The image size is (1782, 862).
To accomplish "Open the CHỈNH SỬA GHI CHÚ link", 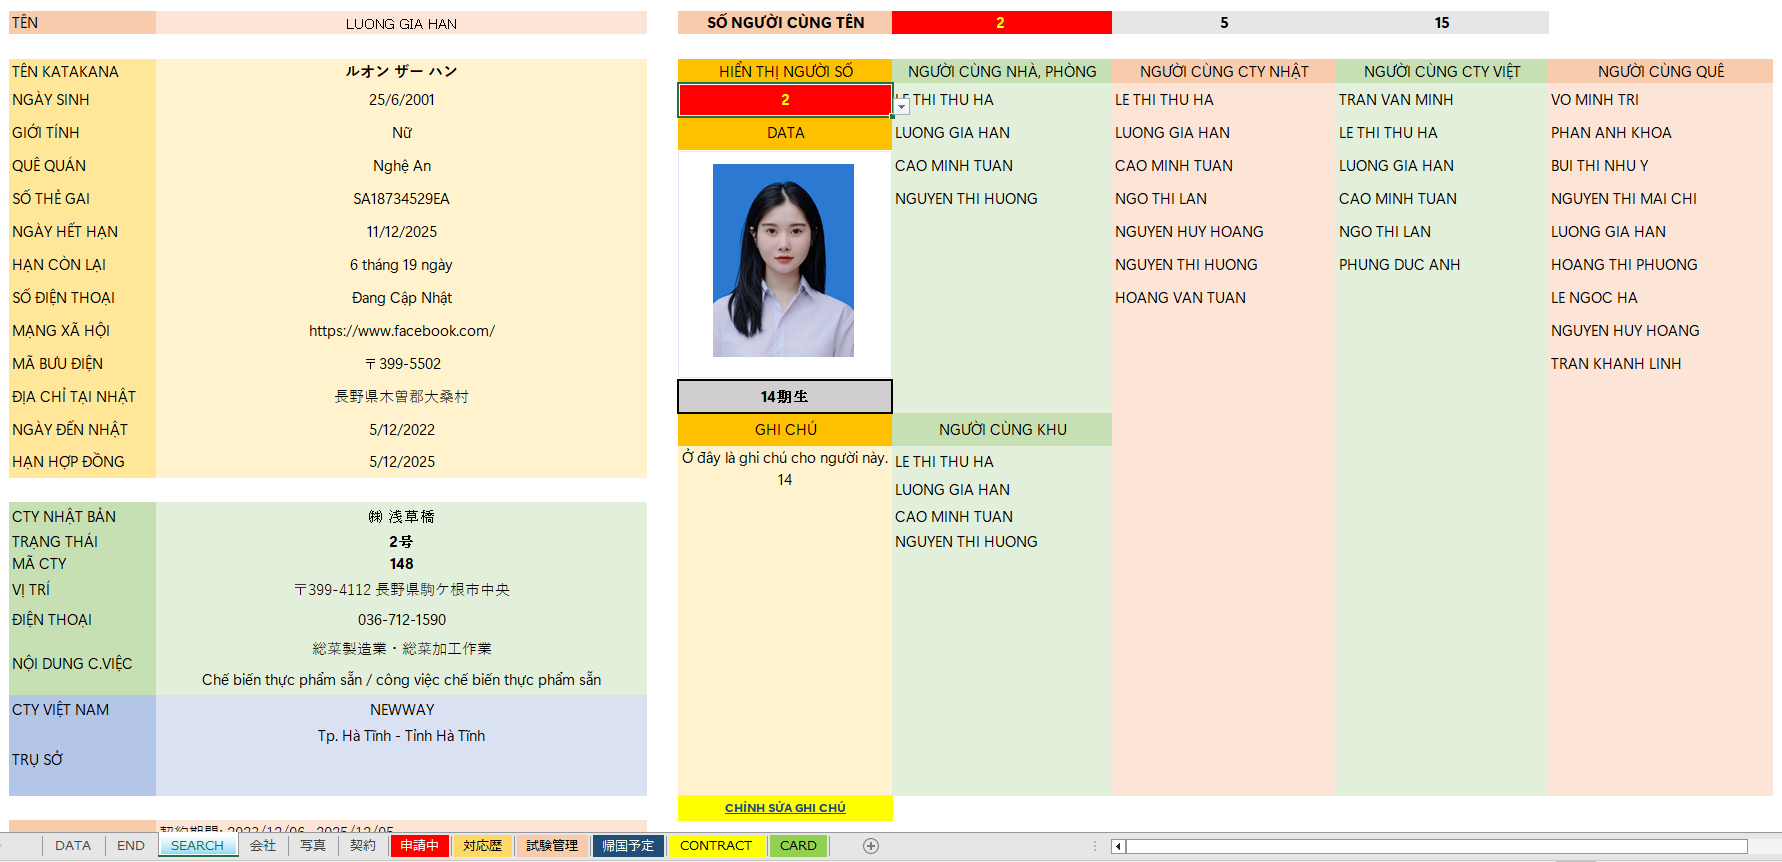I will [785, 808].
